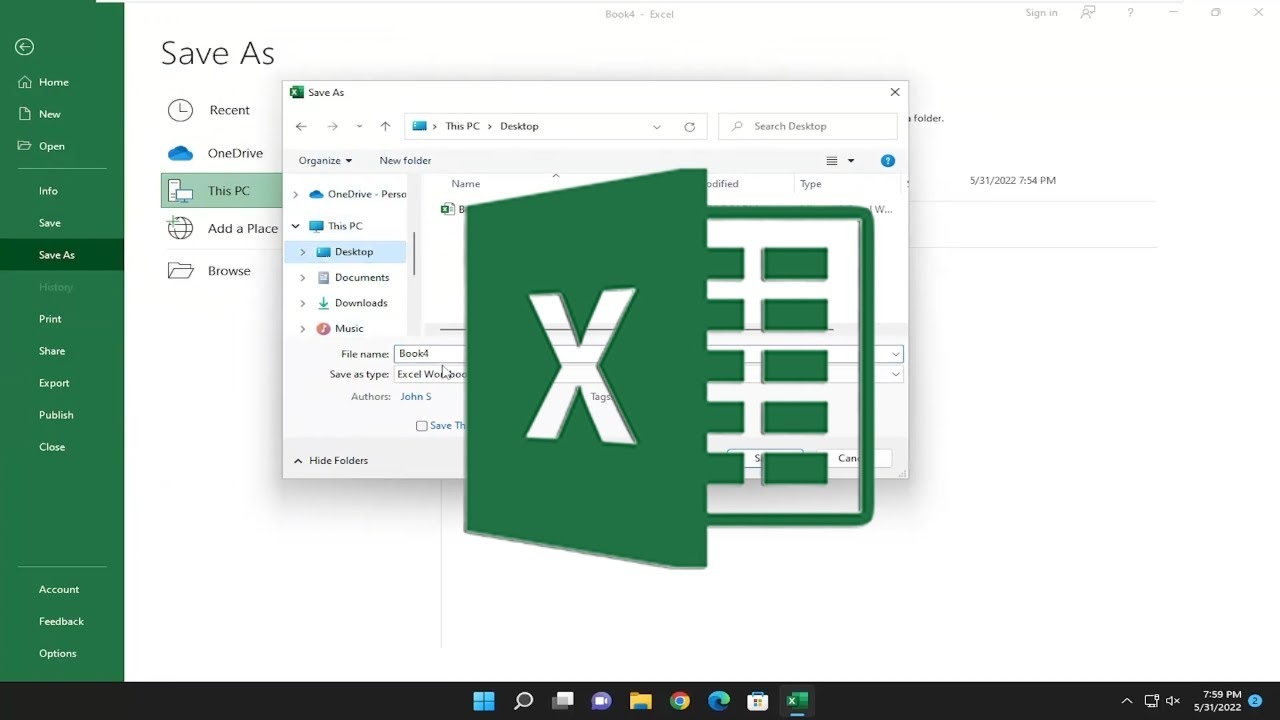The image size is (1280, 720).
Task: Select Export in the left menu
Action: pyautogui.click(x=54, y=383)
